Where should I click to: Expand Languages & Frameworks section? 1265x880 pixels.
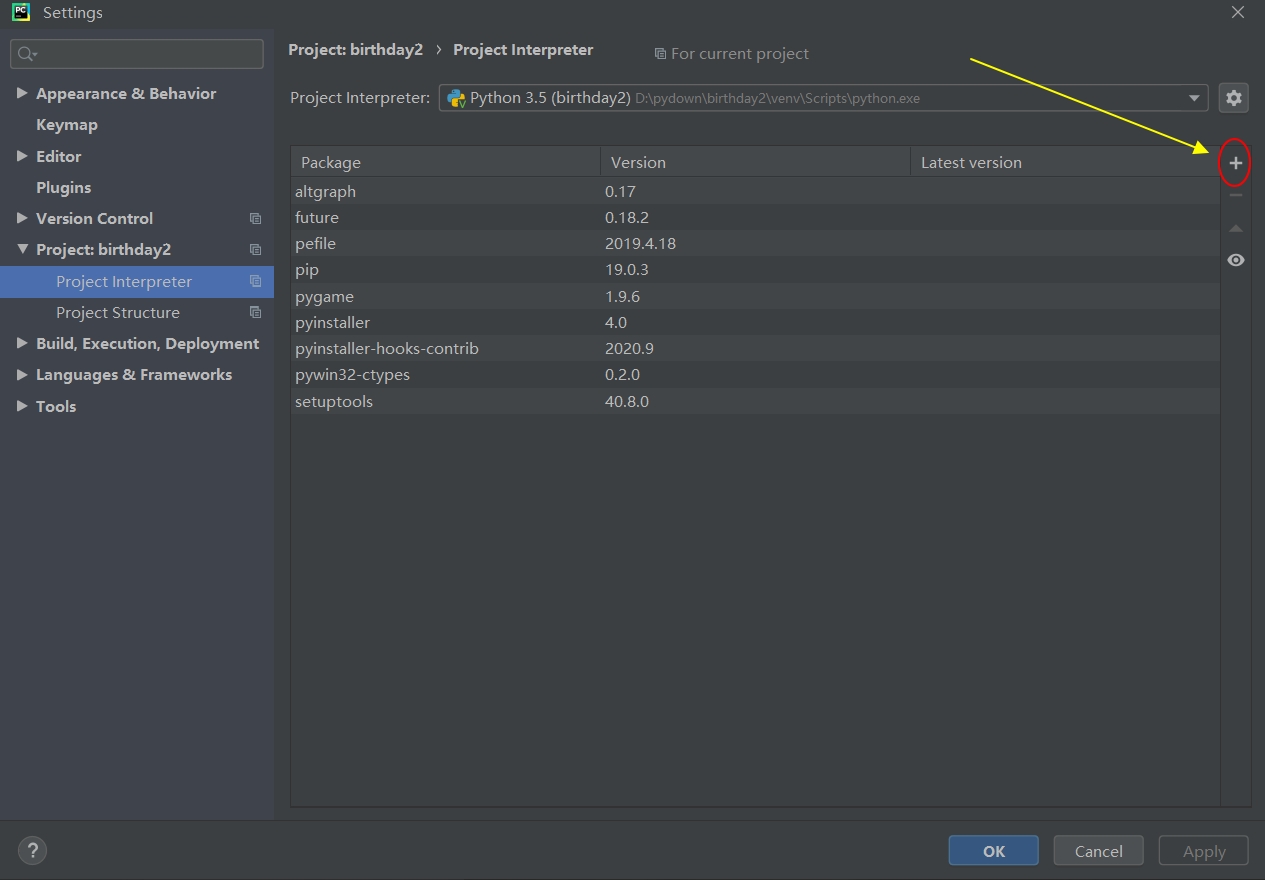[x=22, y=374]
